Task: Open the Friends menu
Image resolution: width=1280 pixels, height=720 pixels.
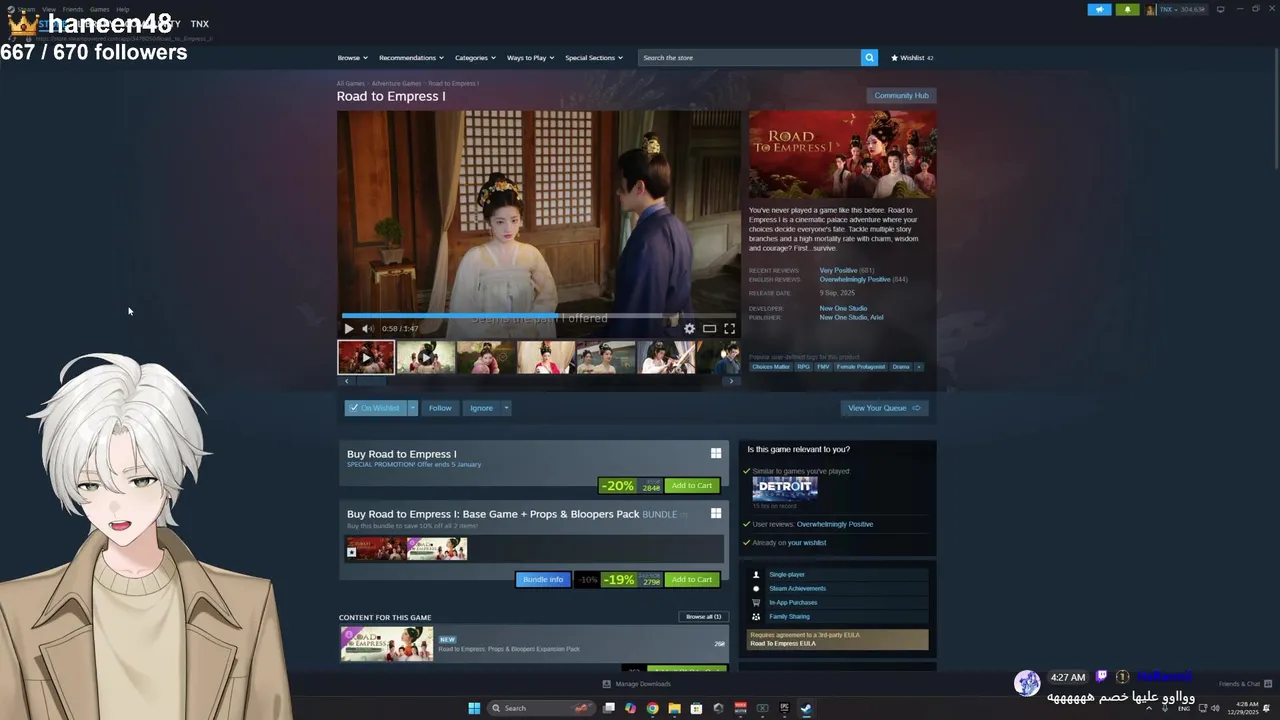Action: click(x=73, y=9)
